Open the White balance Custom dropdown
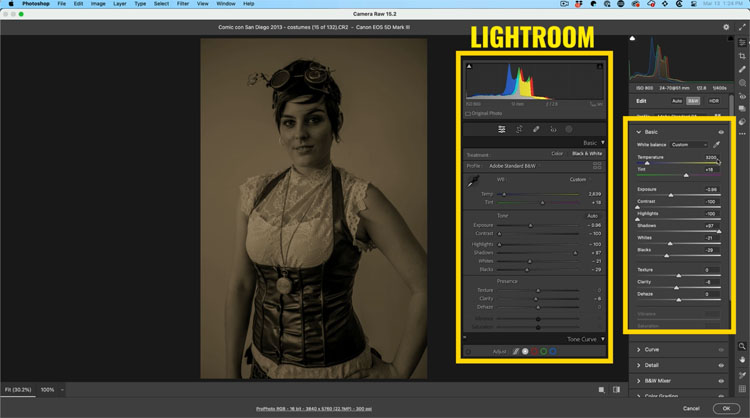Viewport: 750px width, 418px height. click(x=688, y=144)
